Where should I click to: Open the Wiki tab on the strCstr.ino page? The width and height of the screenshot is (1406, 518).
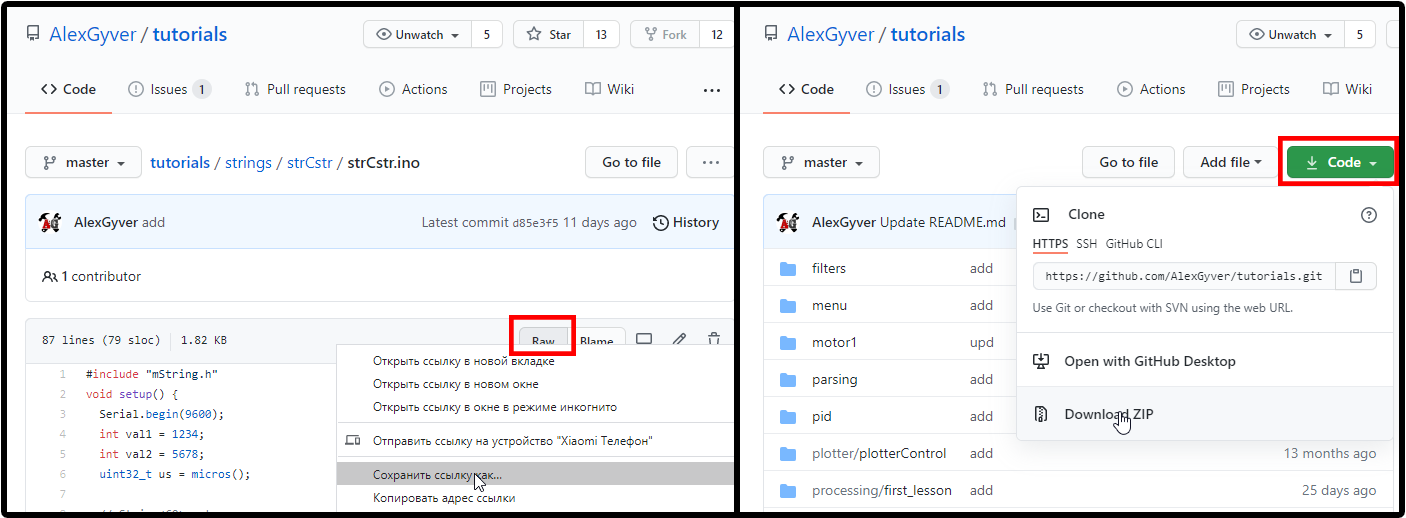(x=609, y=89)
